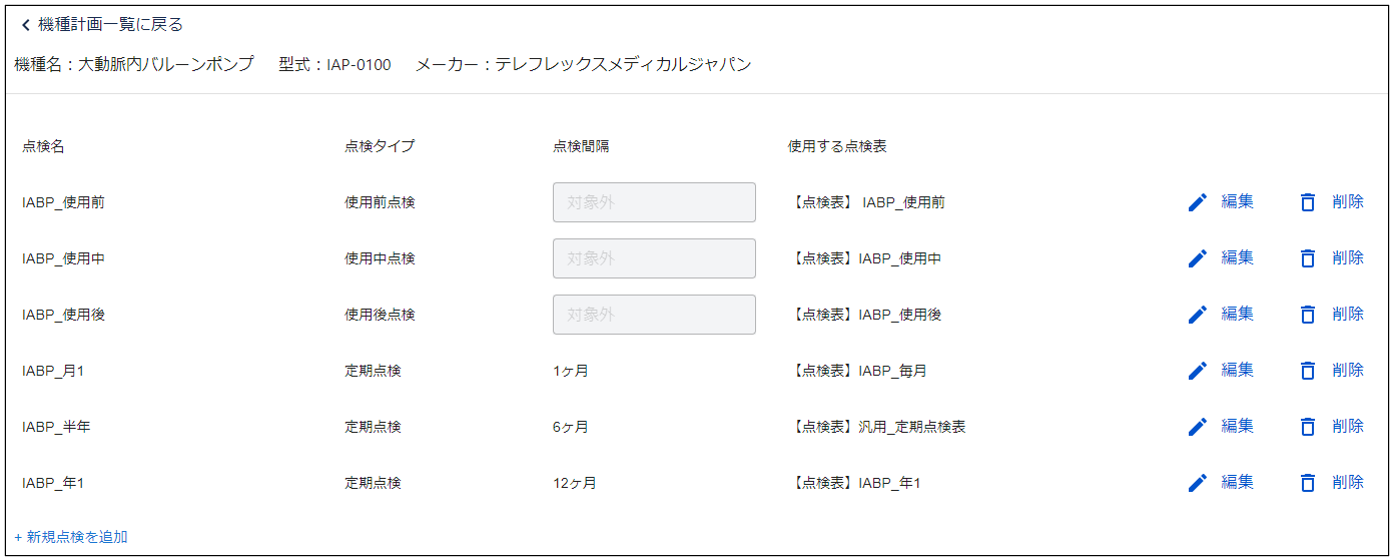Click 削除 link for IABP_使用中
The width and height of the screenshot is (1397, 560).
click(1347, 258)
